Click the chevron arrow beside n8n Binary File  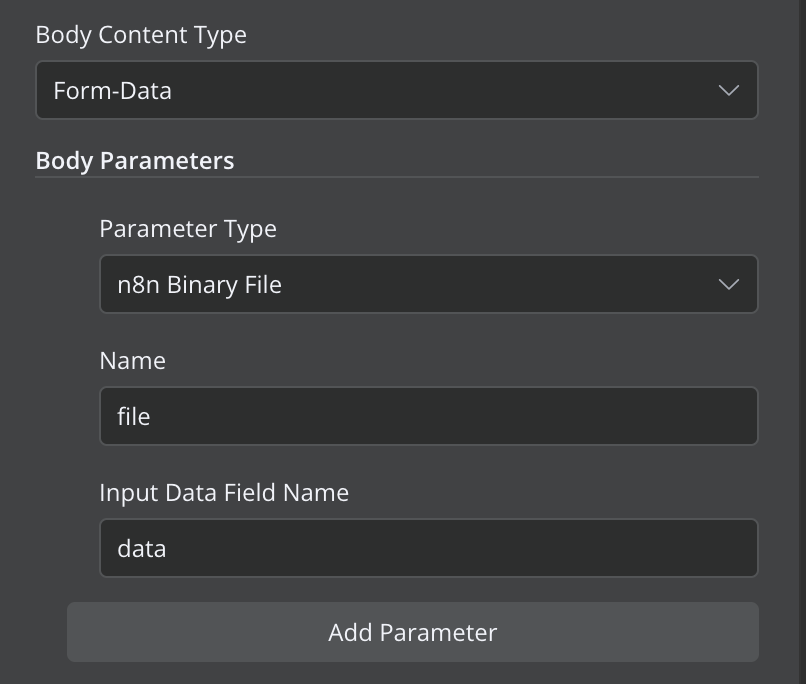729,284
